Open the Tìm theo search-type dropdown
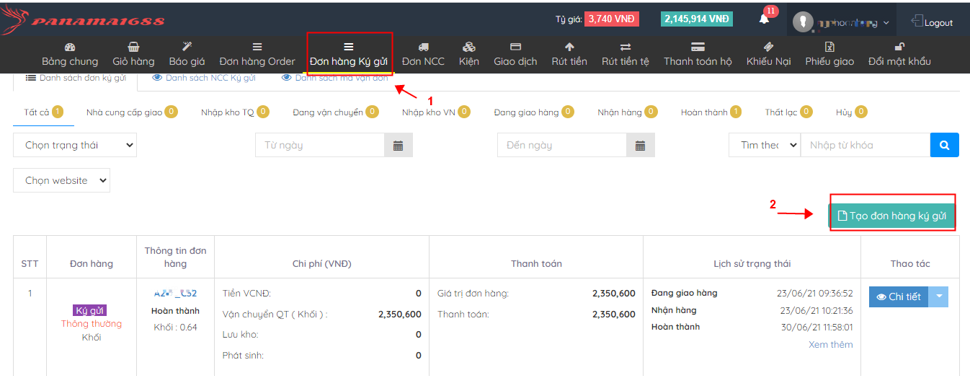Screen dimensions: 970x376 click(765, 145)
